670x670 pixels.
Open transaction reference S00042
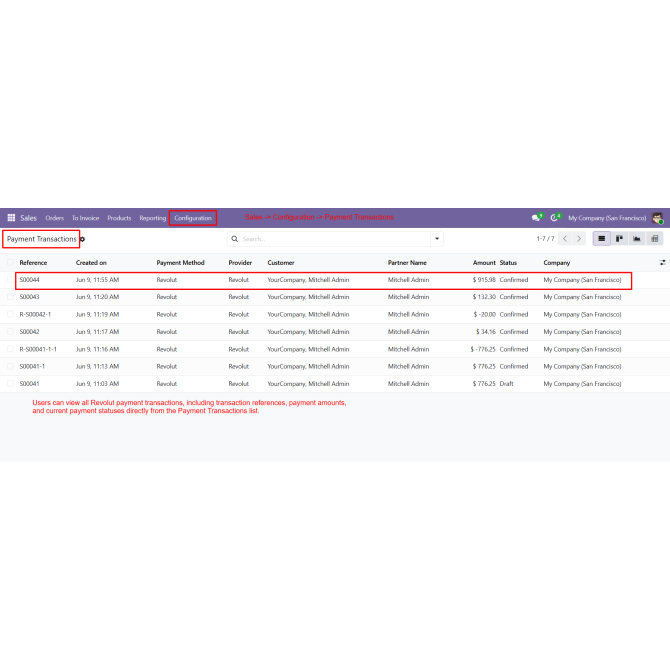click(29, 332)
